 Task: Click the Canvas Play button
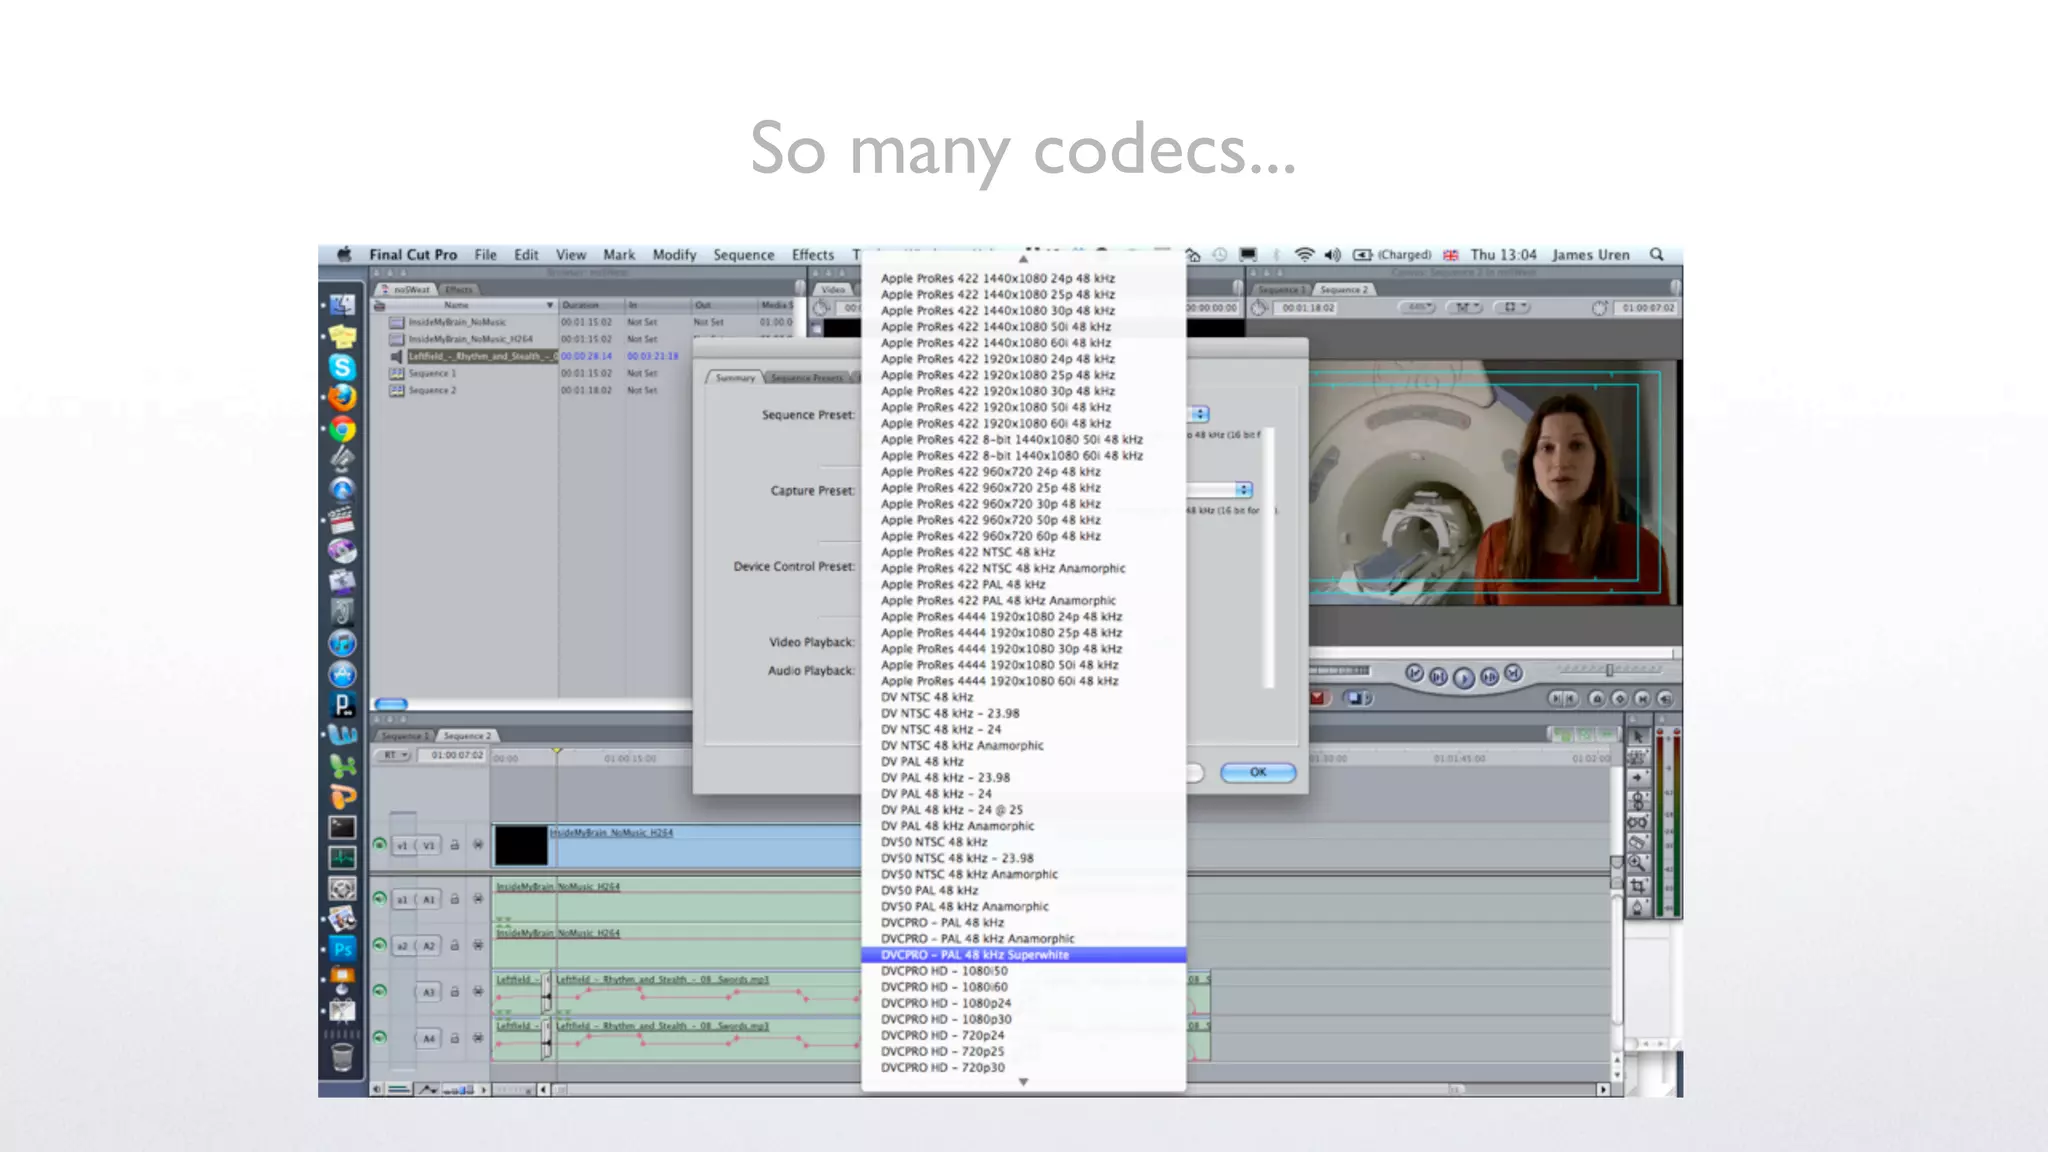[1463, 678]
